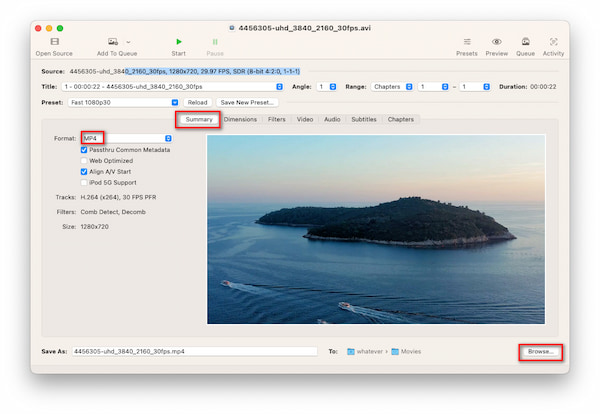This screenshot has height=414, width=600.
Task: Switch to the Dimensions tab
Action: (240, 119)
